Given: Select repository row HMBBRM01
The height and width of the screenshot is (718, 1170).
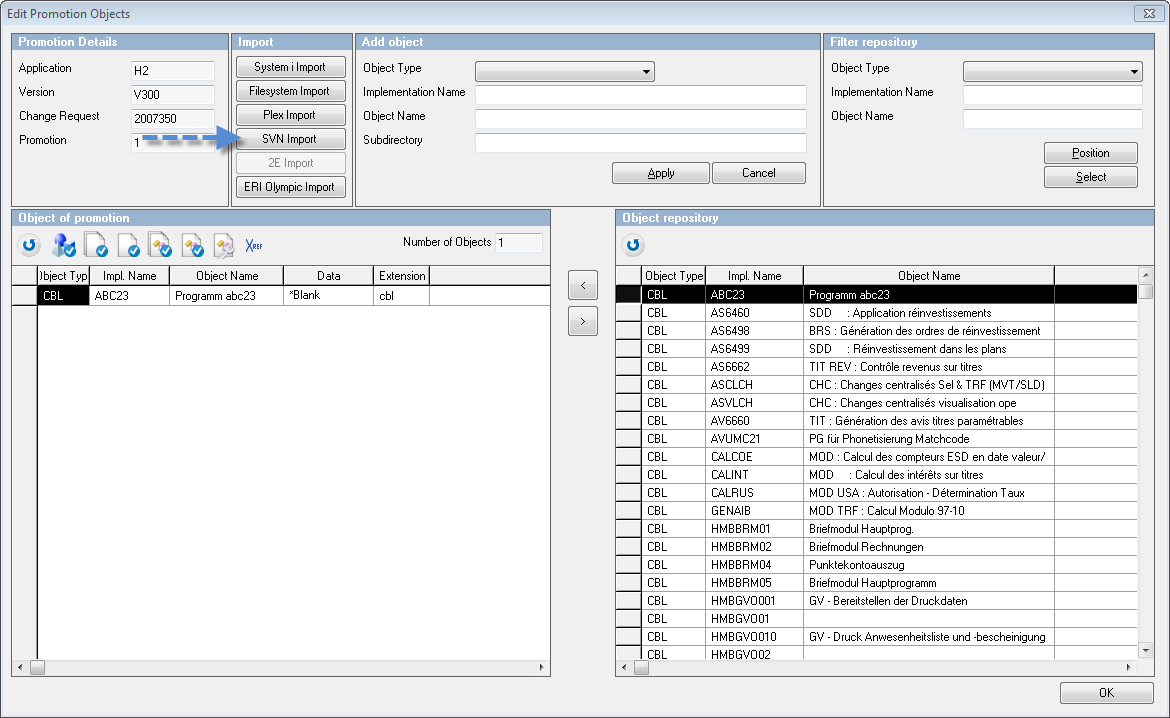Looking at the screenshot, I should click(x=876, y=528).
